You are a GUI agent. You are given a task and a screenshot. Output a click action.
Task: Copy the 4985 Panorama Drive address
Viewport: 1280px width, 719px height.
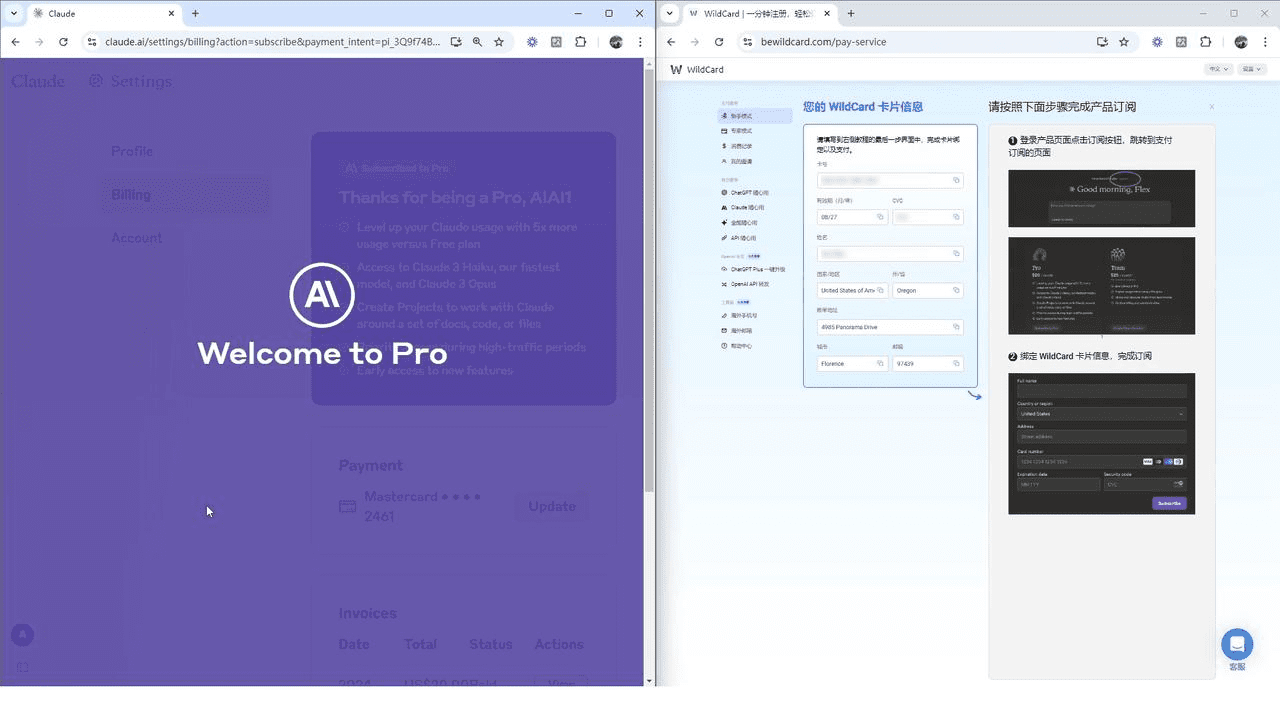click(x=956, y=327)
